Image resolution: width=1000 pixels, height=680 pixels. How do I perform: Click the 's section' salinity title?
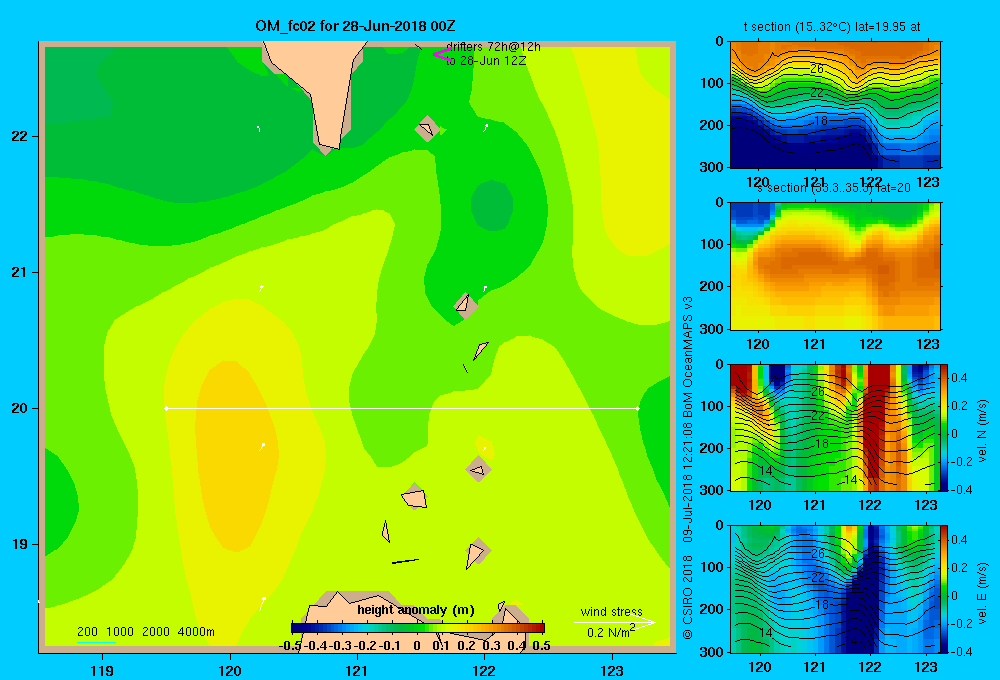[834, 188]
